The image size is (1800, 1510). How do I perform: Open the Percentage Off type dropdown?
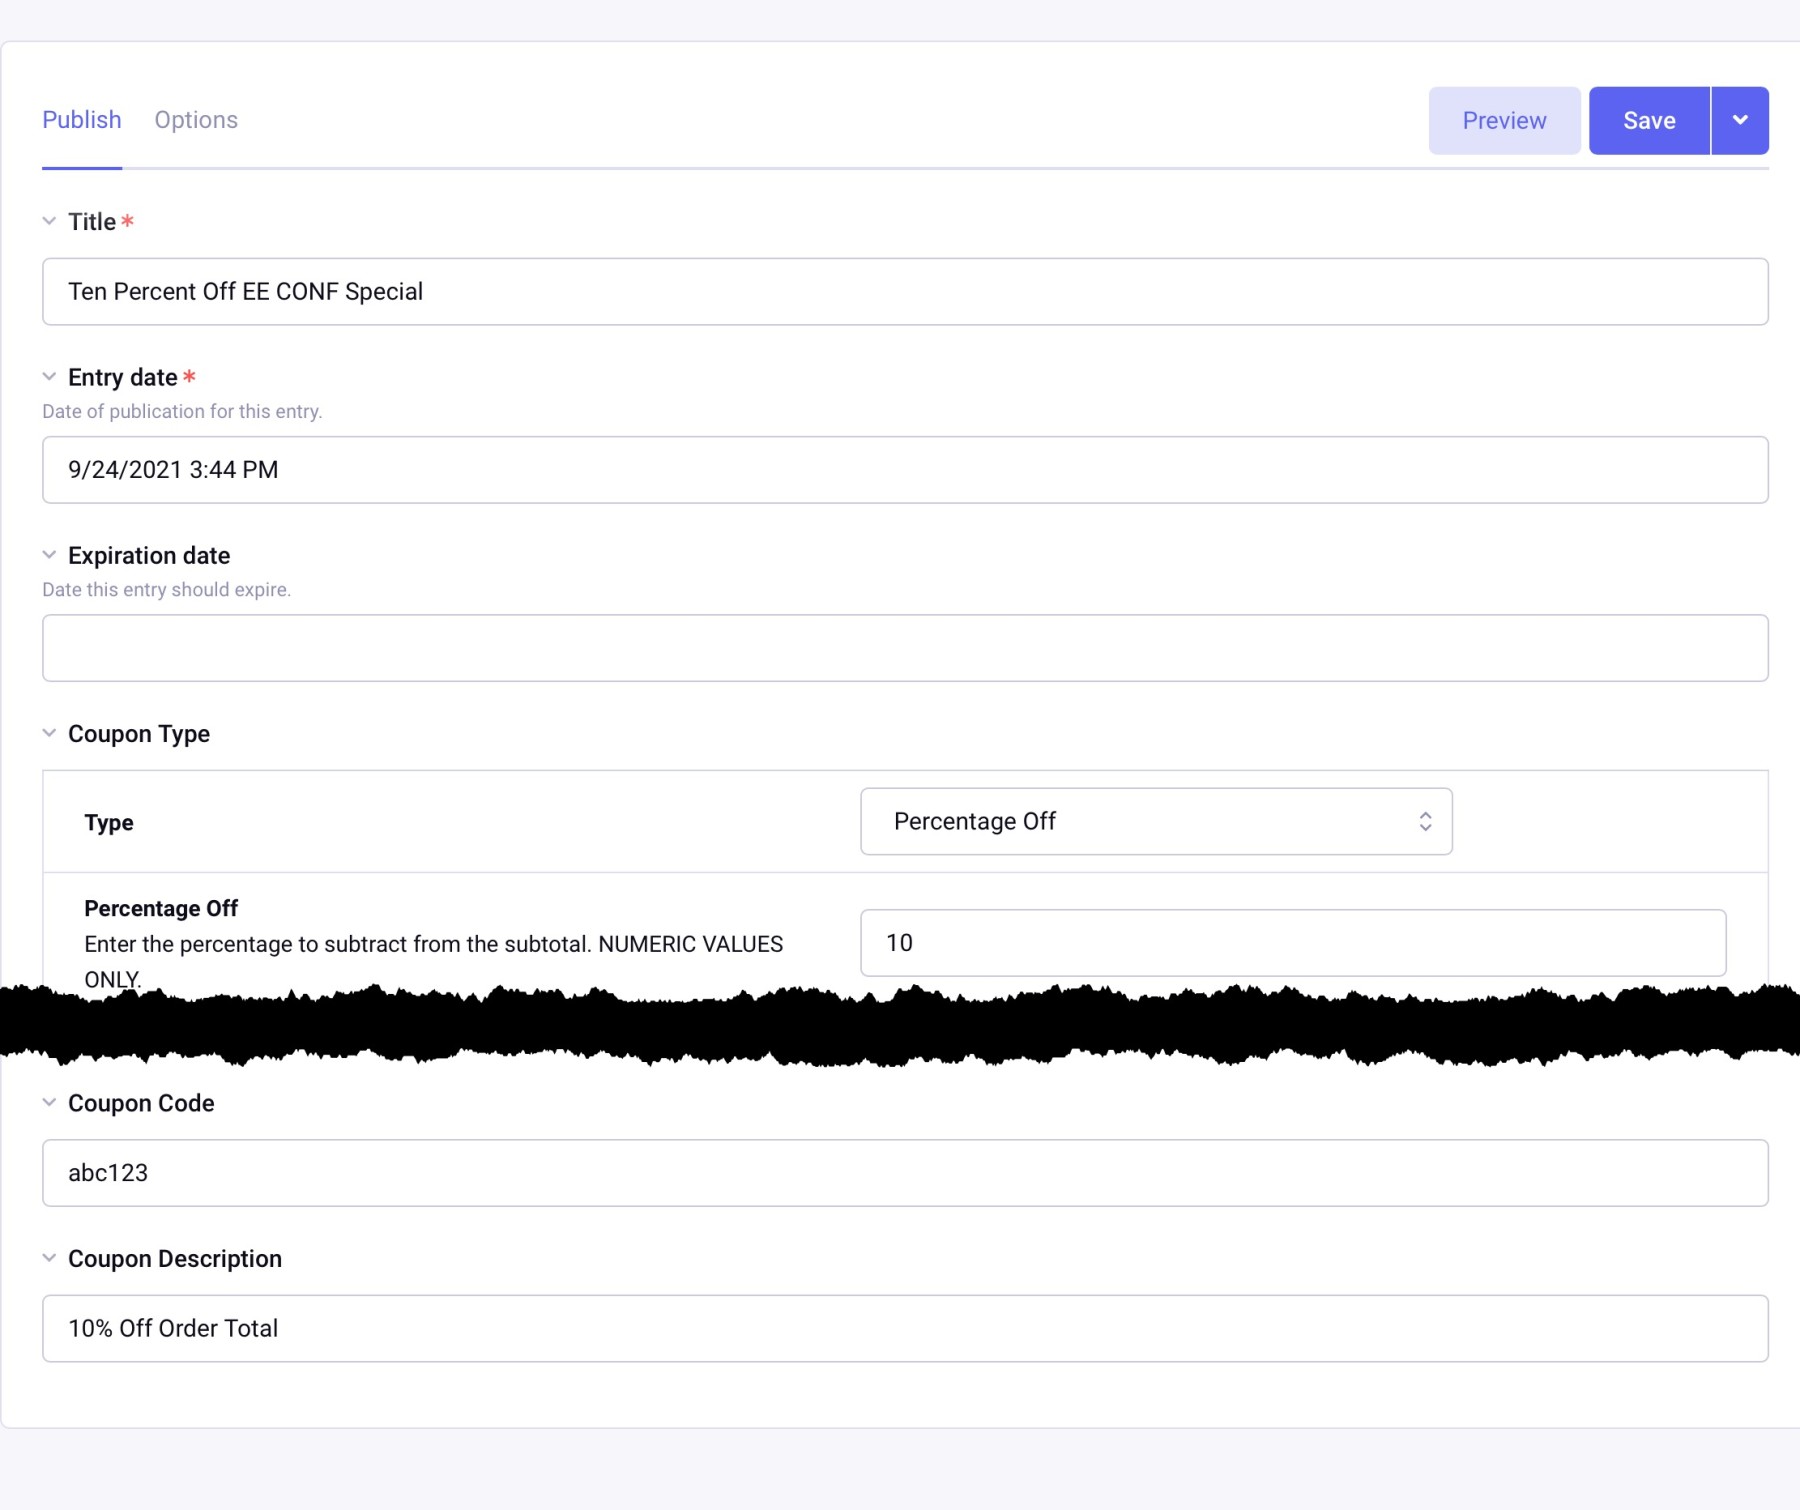pos(1155,821)
